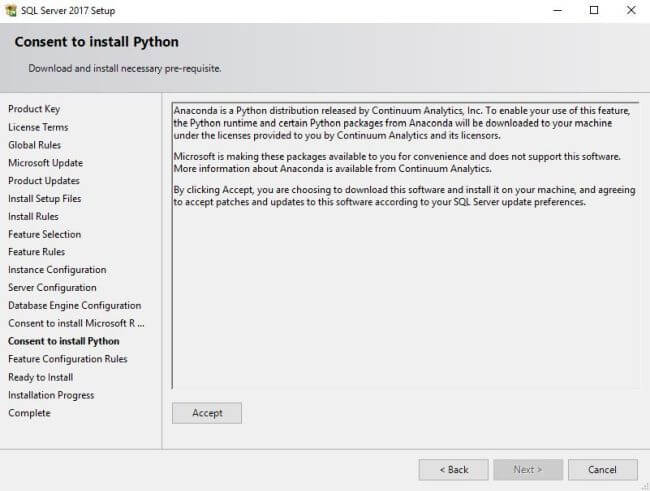Select the Install Rules step
This screenshot has height=491, width=650.
tap(33, 216)
